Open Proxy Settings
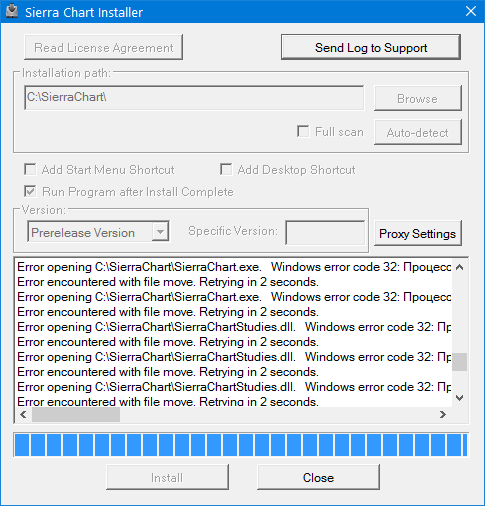This screenshot has width=485, height=506. coord(418,233)
